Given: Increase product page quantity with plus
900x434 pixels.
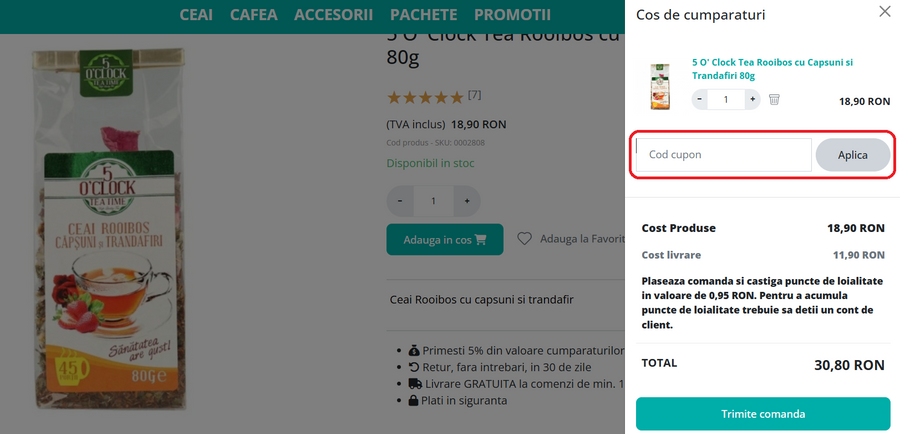Looking at the screenshot, I should [466, 201].
